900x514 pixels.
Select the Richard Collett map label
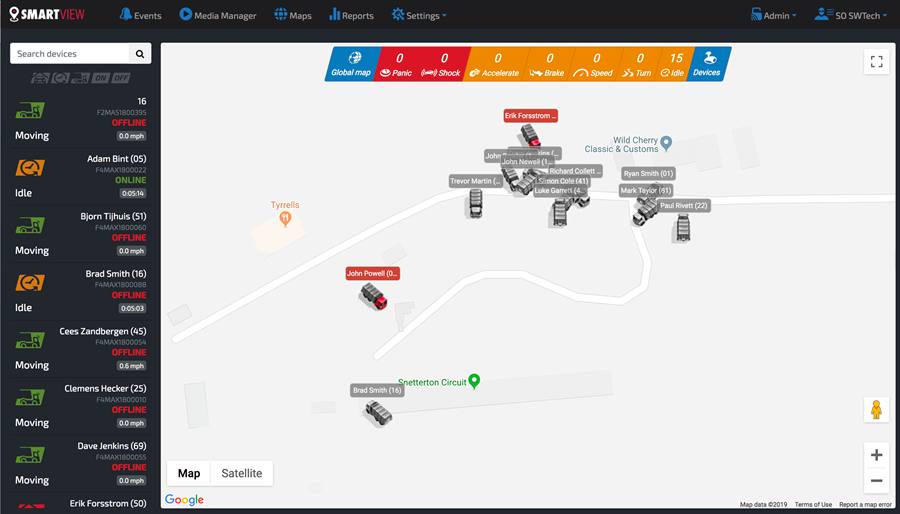[x=575, y=171]
